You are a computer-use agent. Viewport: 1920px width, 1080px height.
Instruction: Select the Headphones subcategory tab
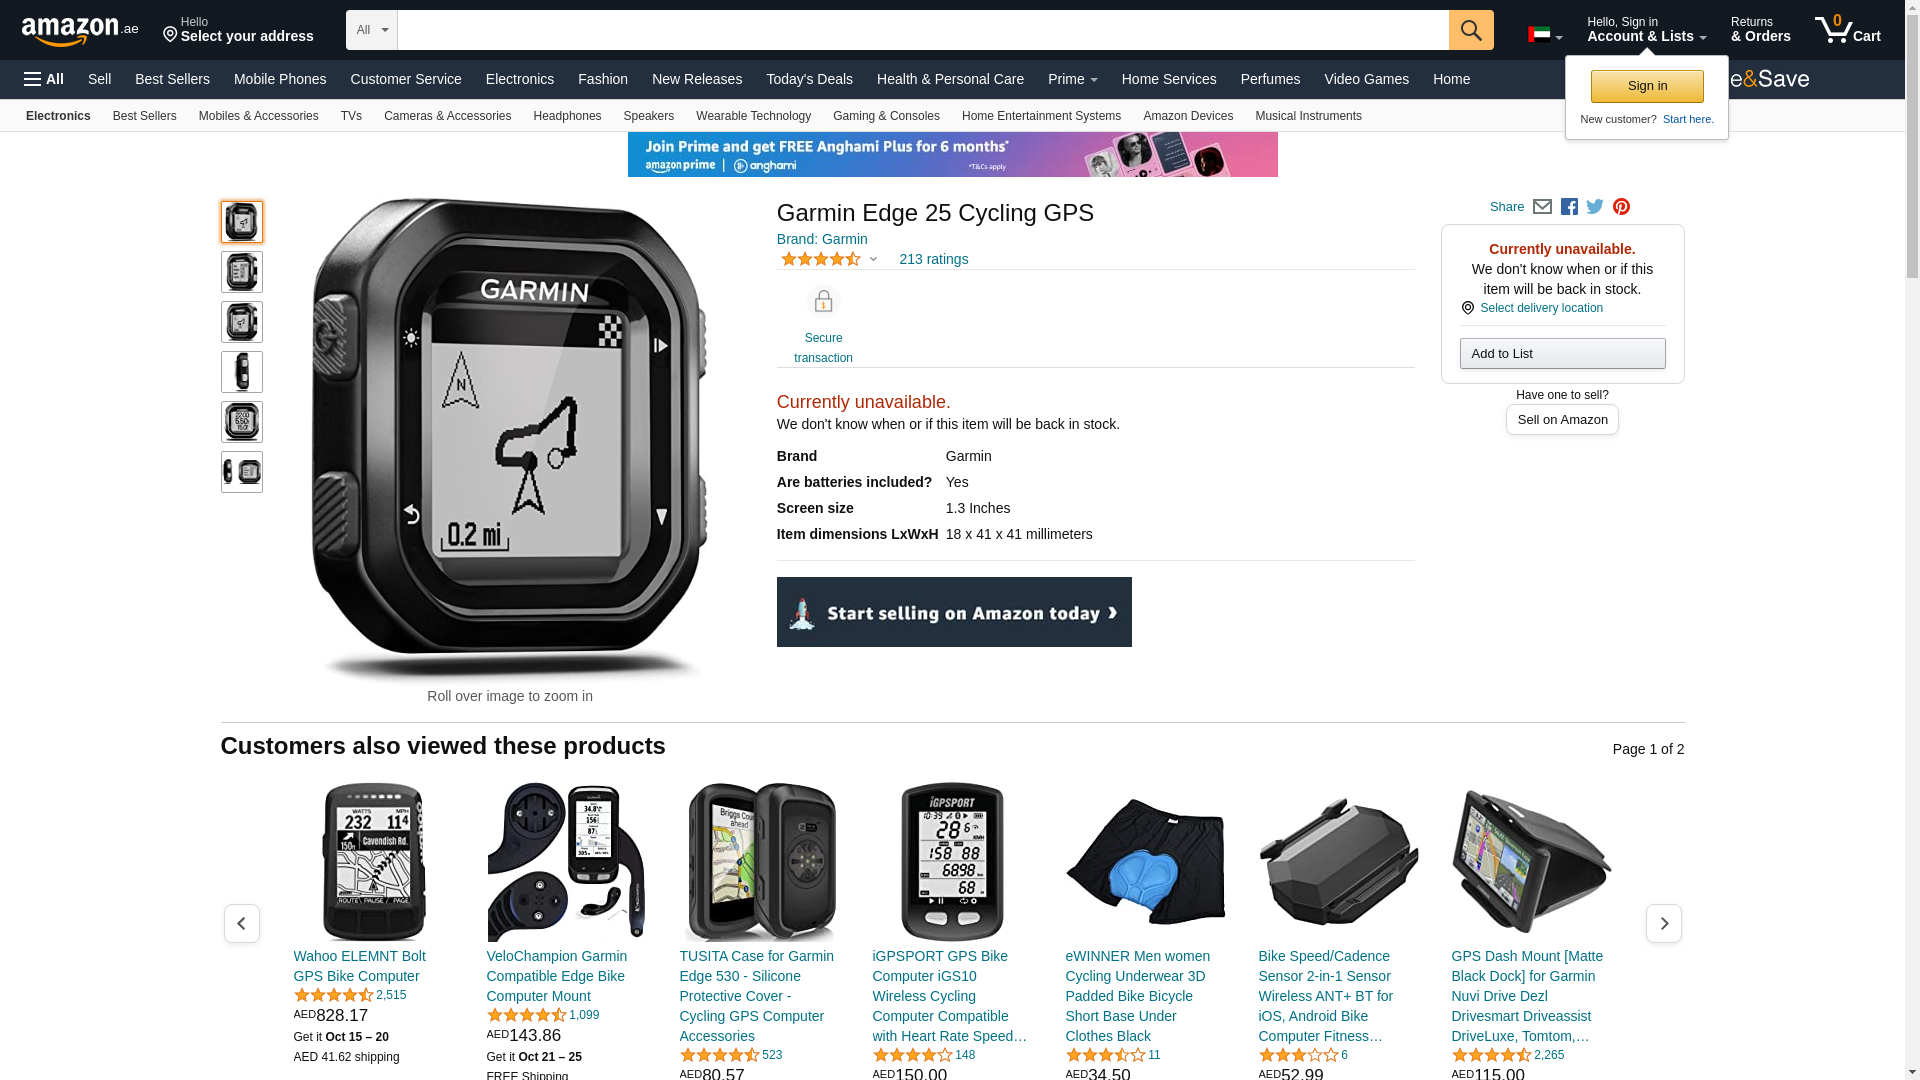tap(567, 116)
